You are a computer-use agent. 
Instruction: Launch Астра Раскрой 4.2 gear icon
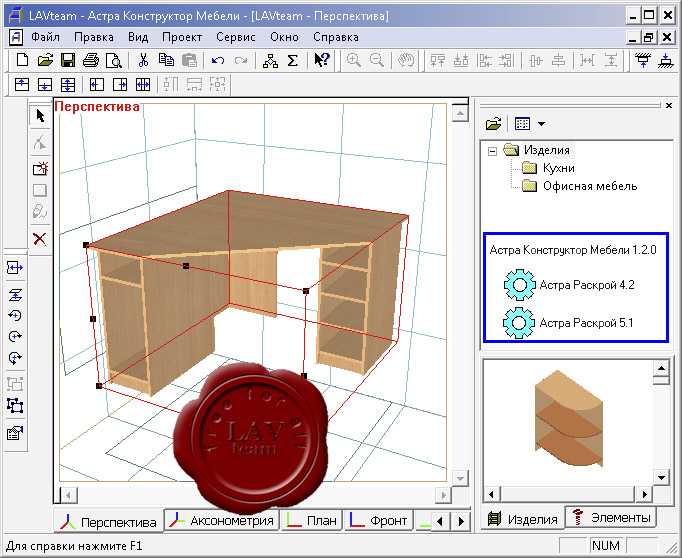tap(519, 285)
